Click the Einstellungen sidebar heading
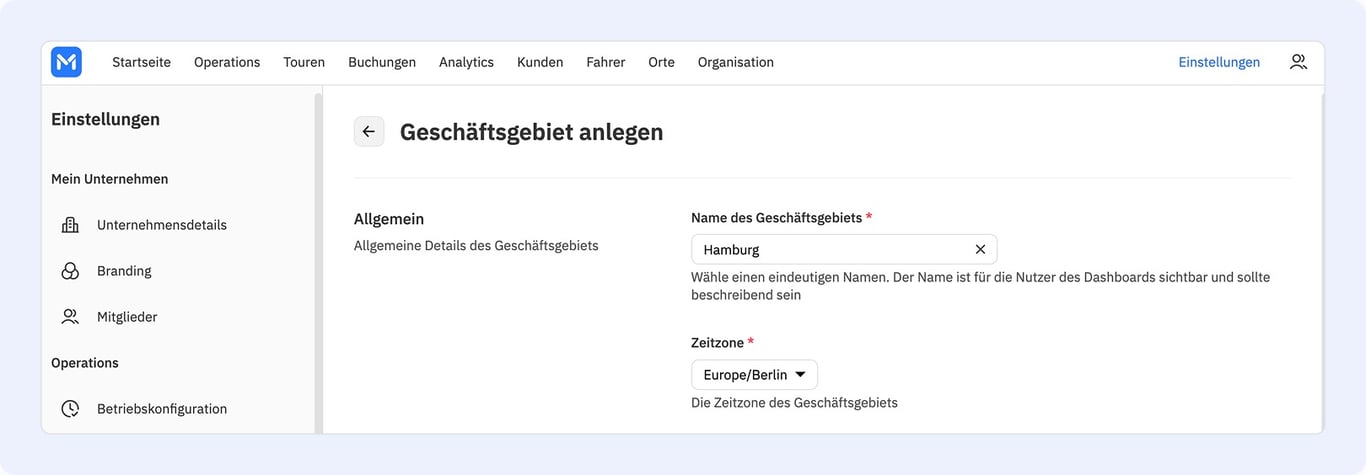The height and width of the screenshot is (475, 1366). pyautogui.click(x=105, y=119)
